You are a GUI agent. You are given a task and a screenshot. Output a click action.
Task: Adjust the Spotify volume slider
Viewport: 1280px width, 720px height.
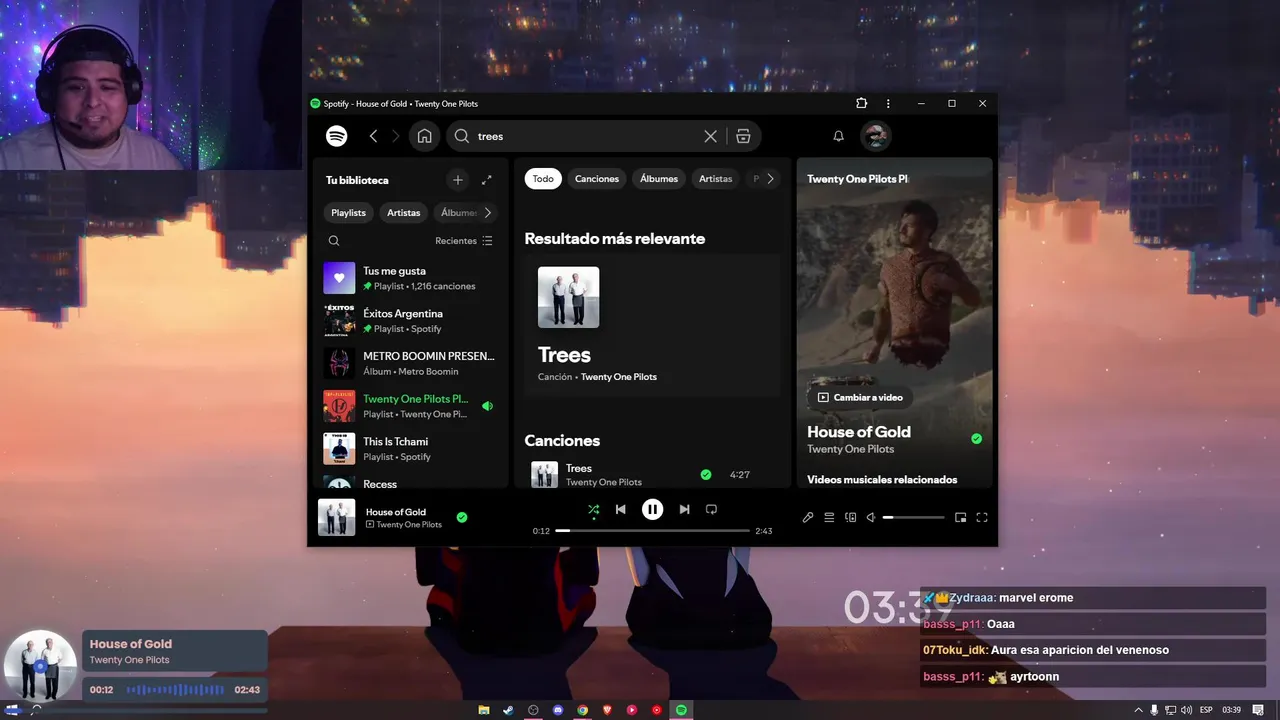913,517
